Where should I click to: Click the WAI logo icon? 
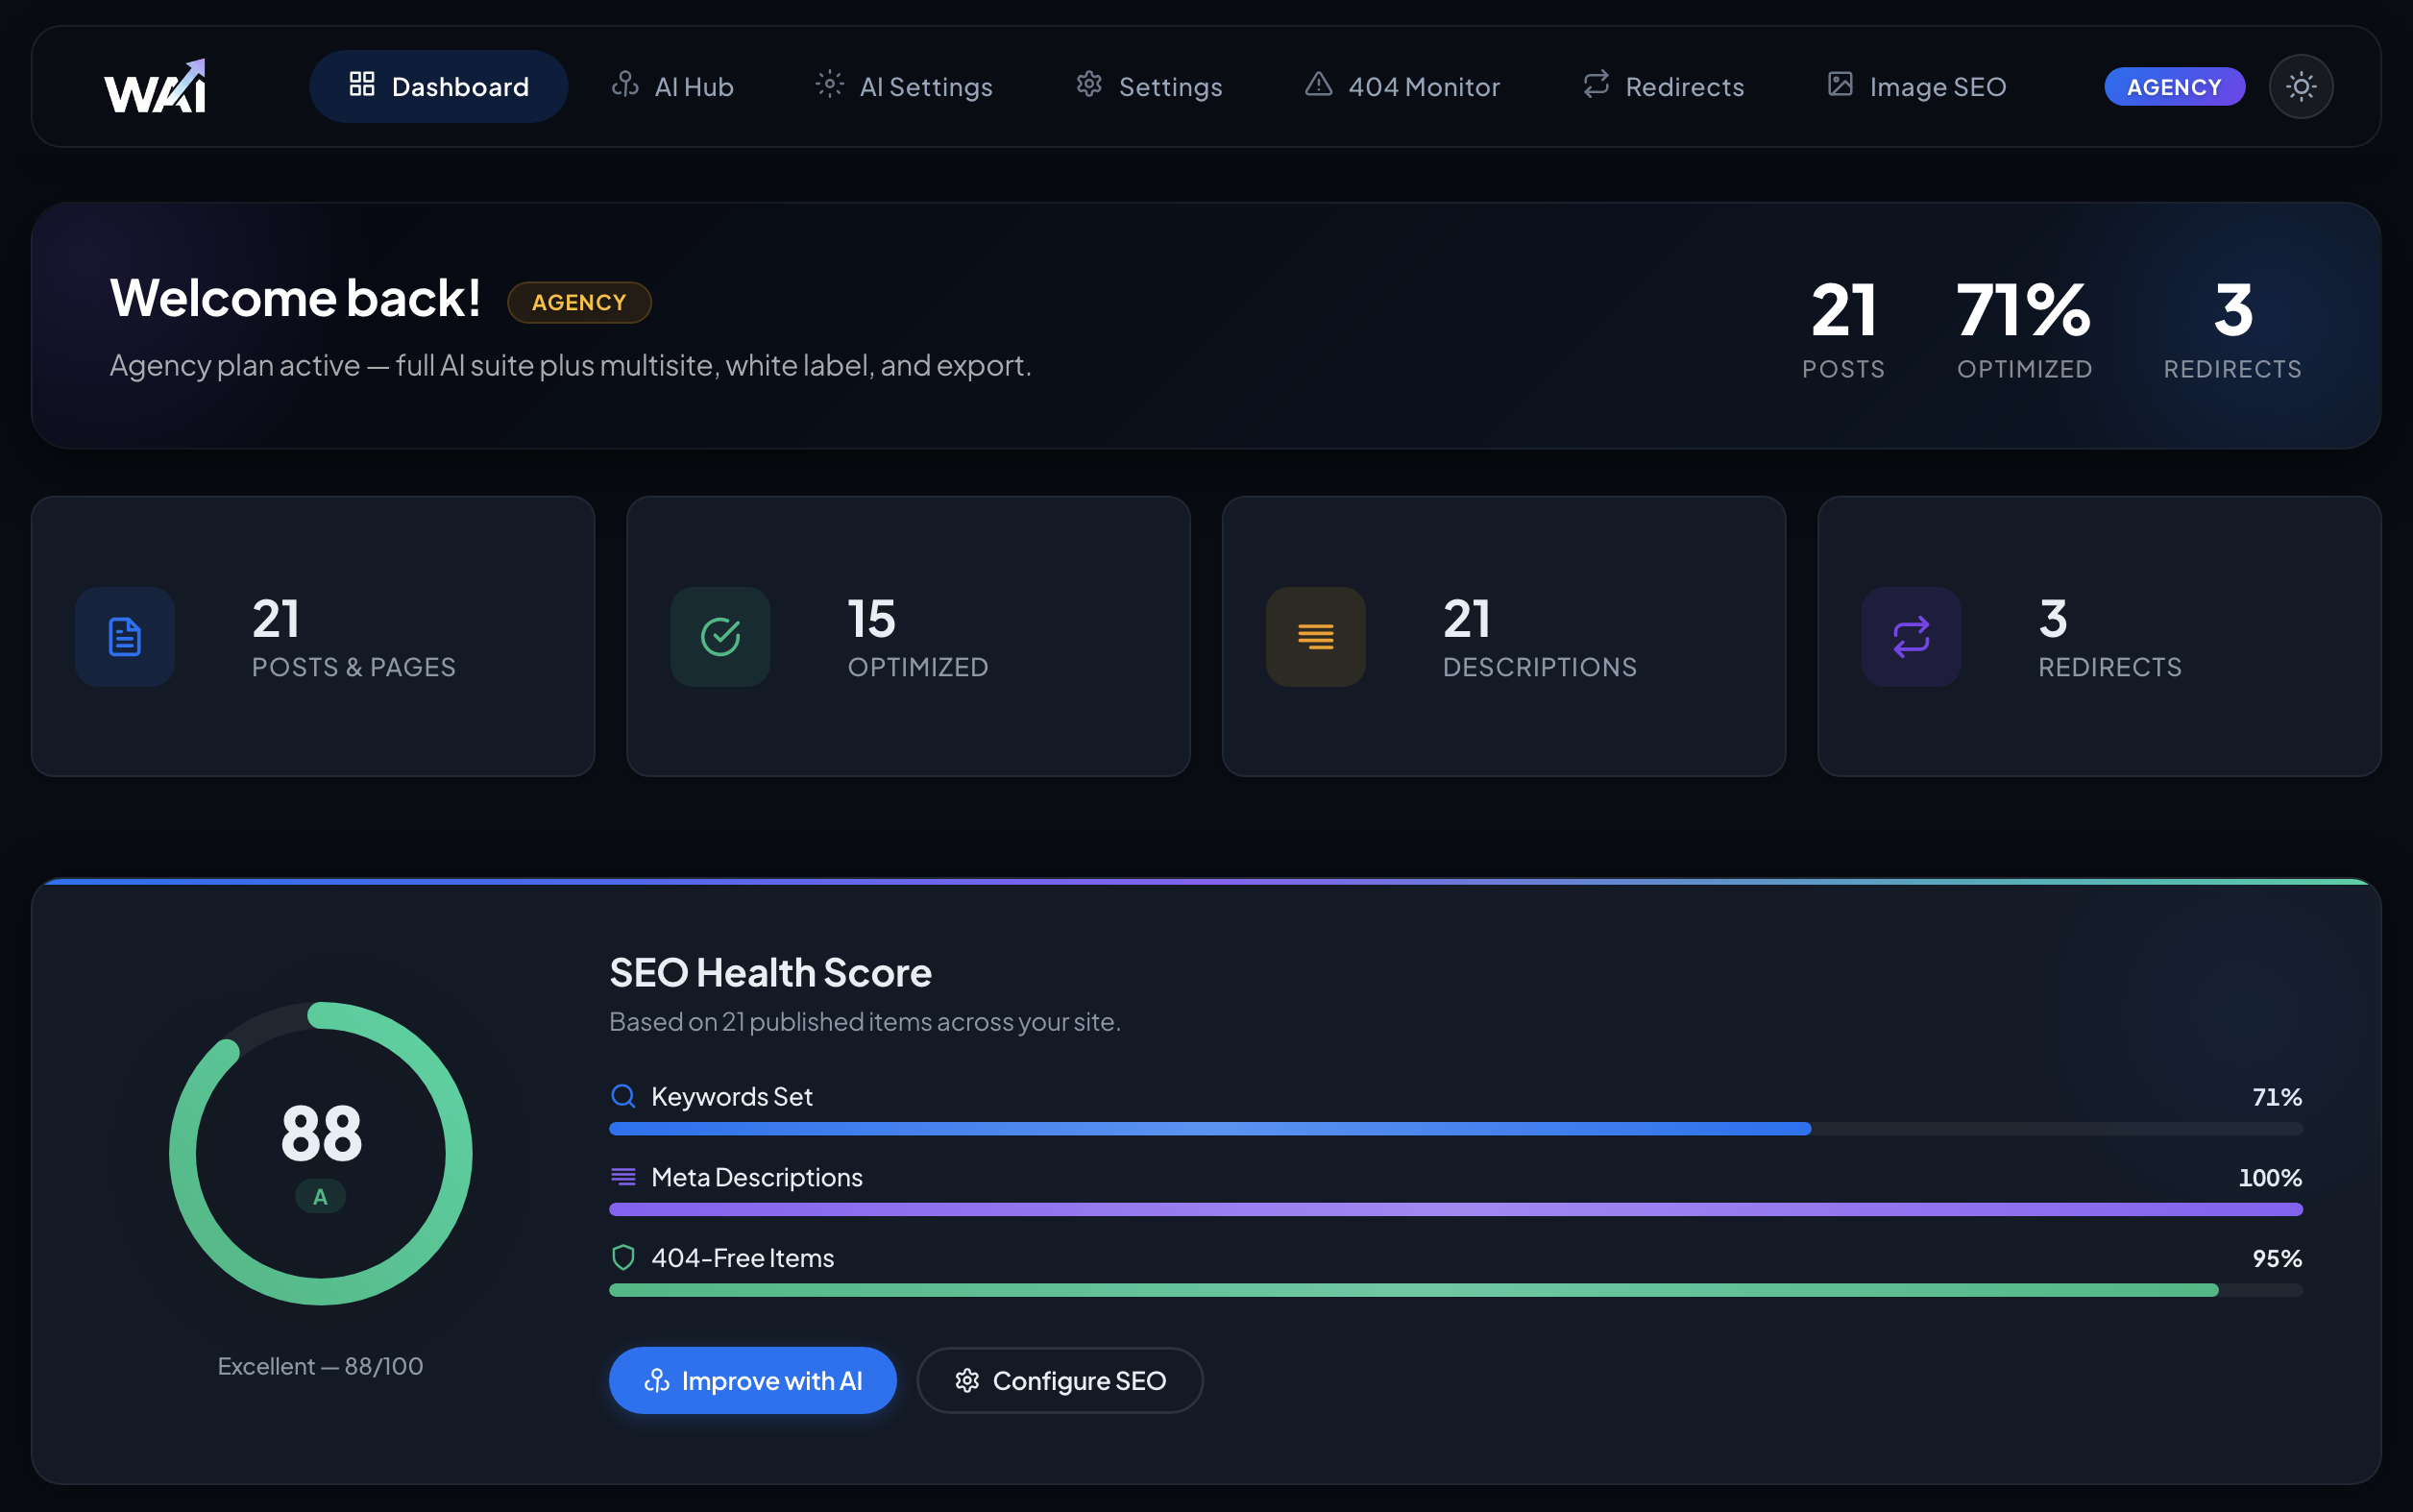coord(155,86)
